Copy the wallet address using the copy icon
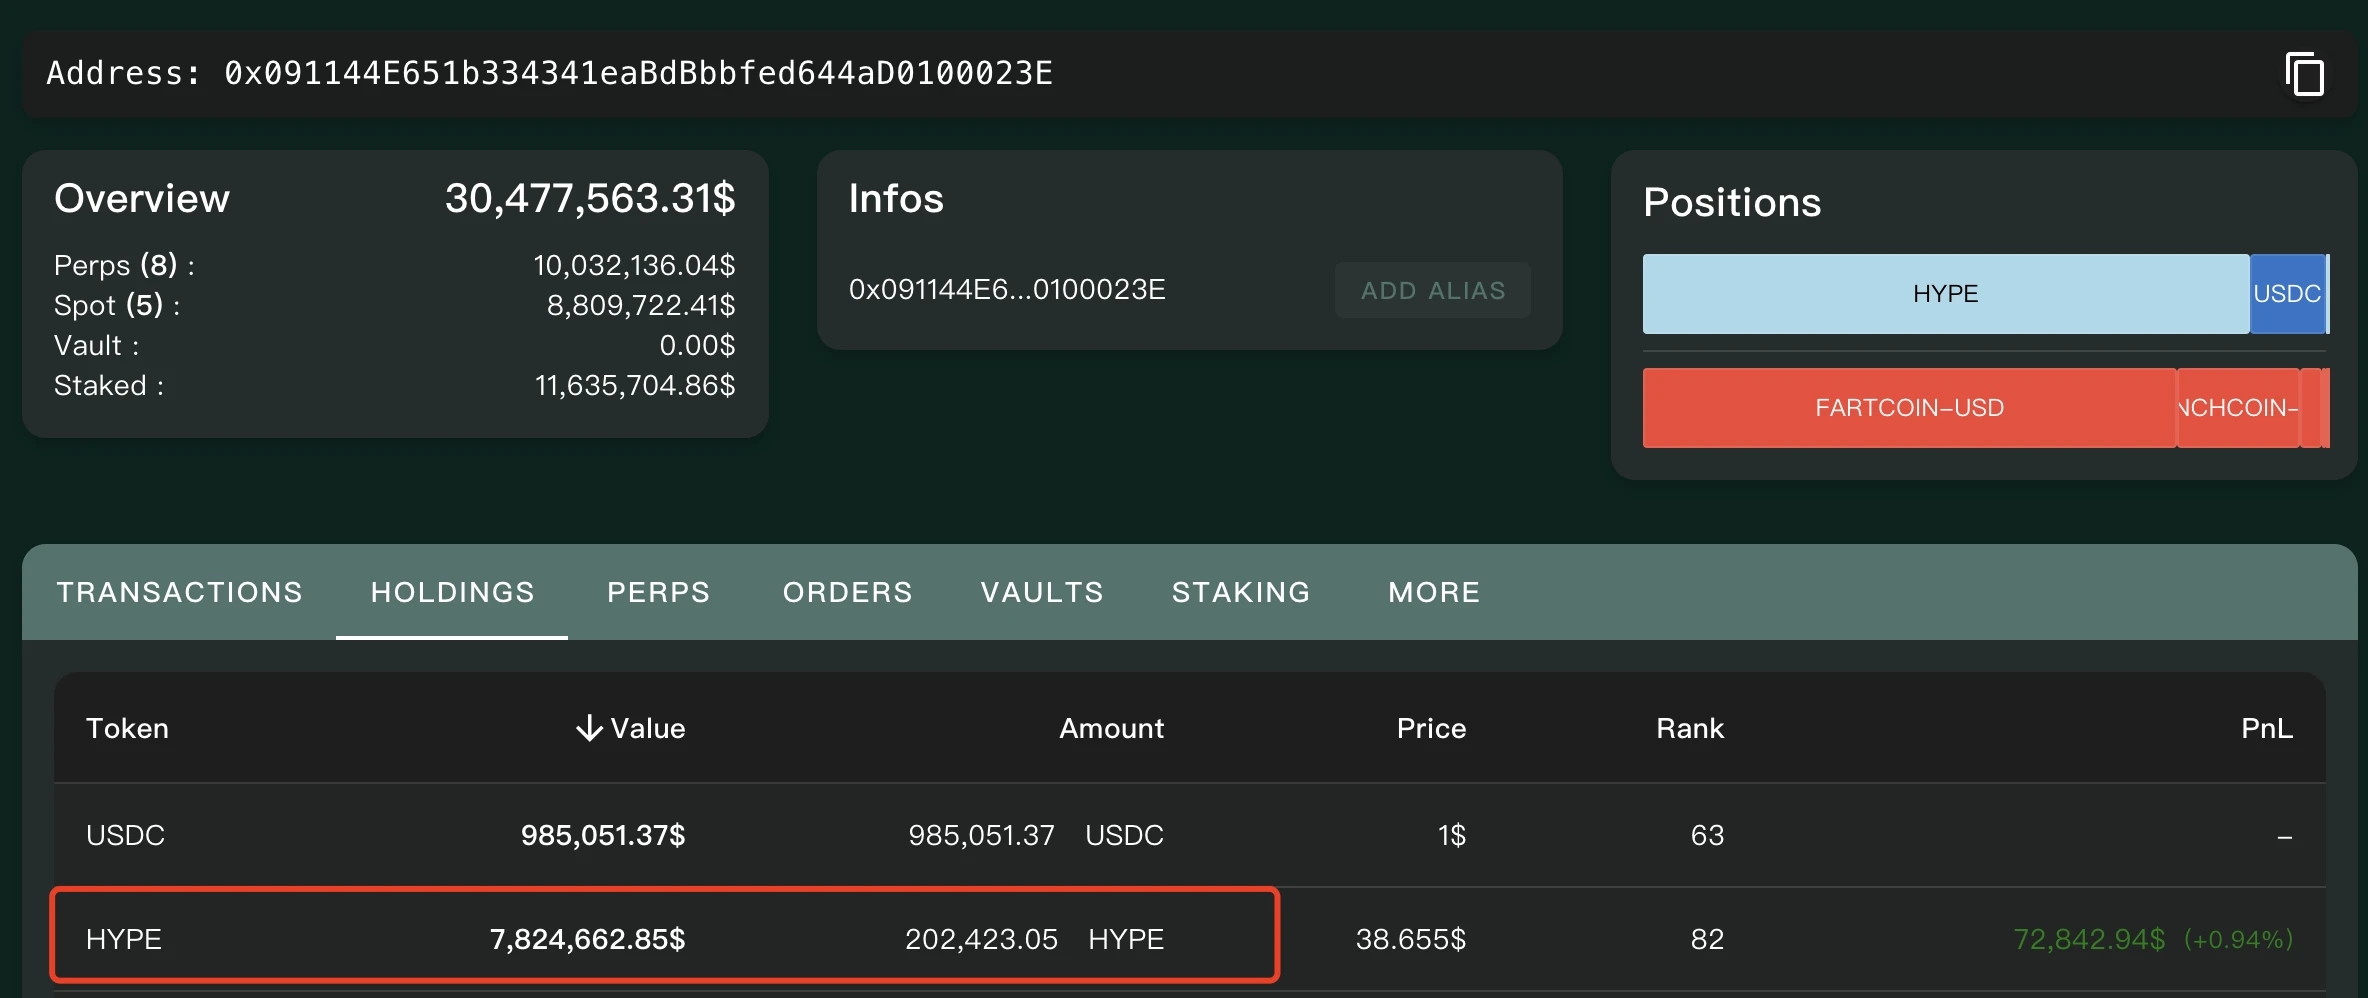This screenshot has height=998, width=2368. pos(2305,73)
